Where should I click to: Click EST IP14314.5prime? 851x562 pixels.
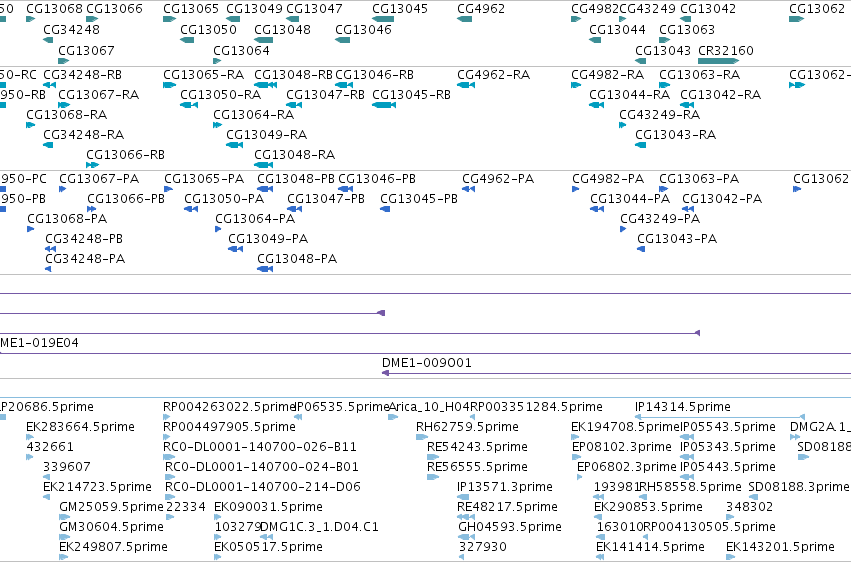[683, 407]
